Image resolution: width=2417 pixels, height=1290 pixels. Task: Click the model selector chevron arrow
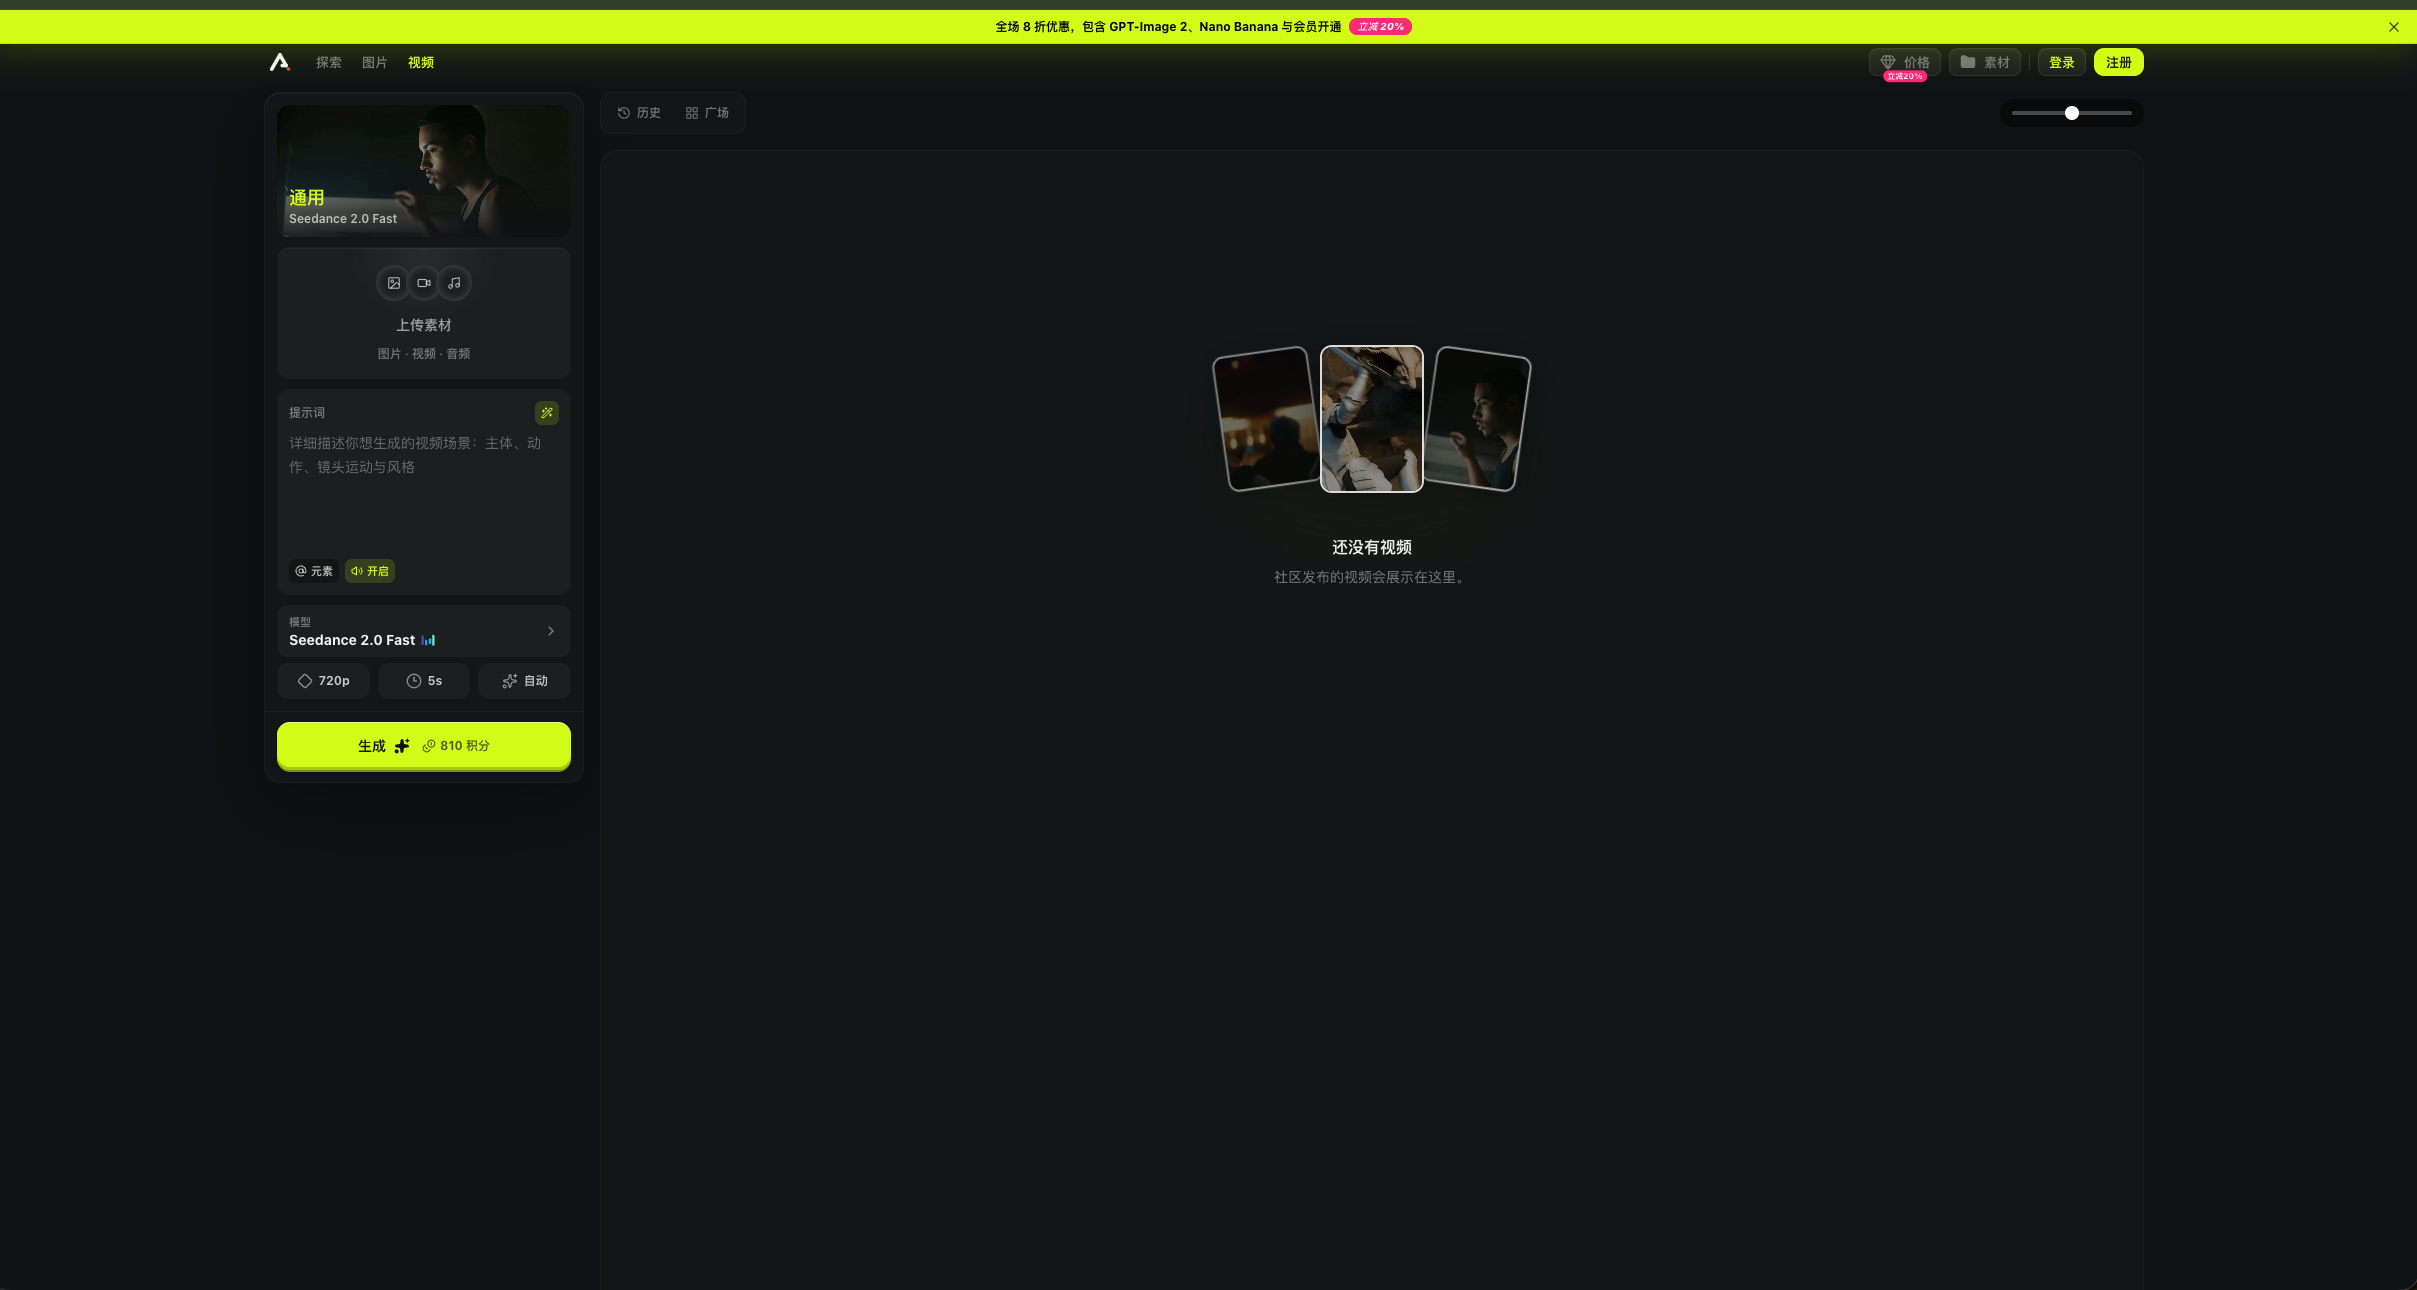click(551, 631)
